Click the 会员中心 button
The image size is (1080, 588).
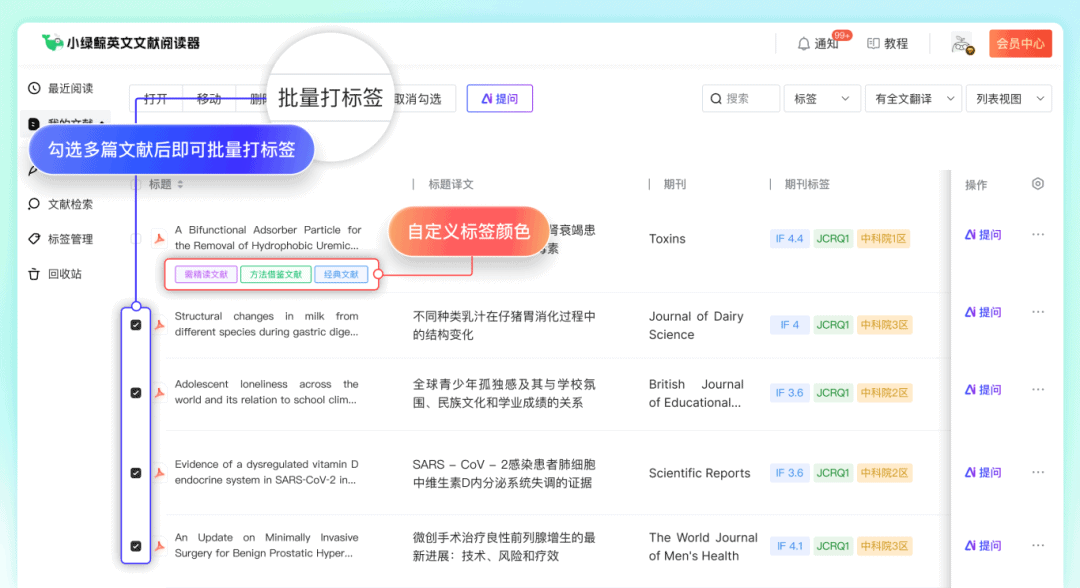(x=1020, y=43)
